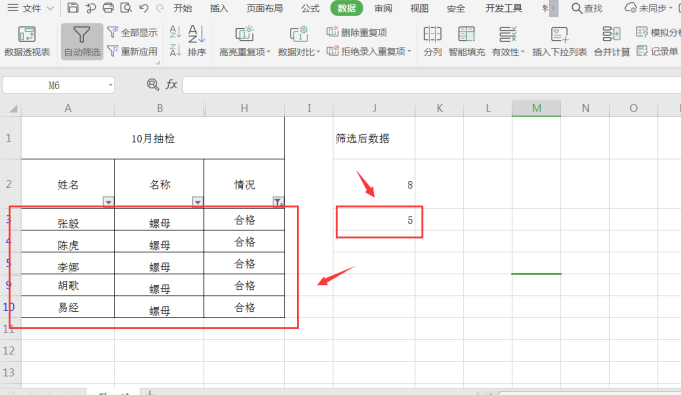681x395 pixels.
Task: Click the ascending sort A-Z icon
Action: 175,32
